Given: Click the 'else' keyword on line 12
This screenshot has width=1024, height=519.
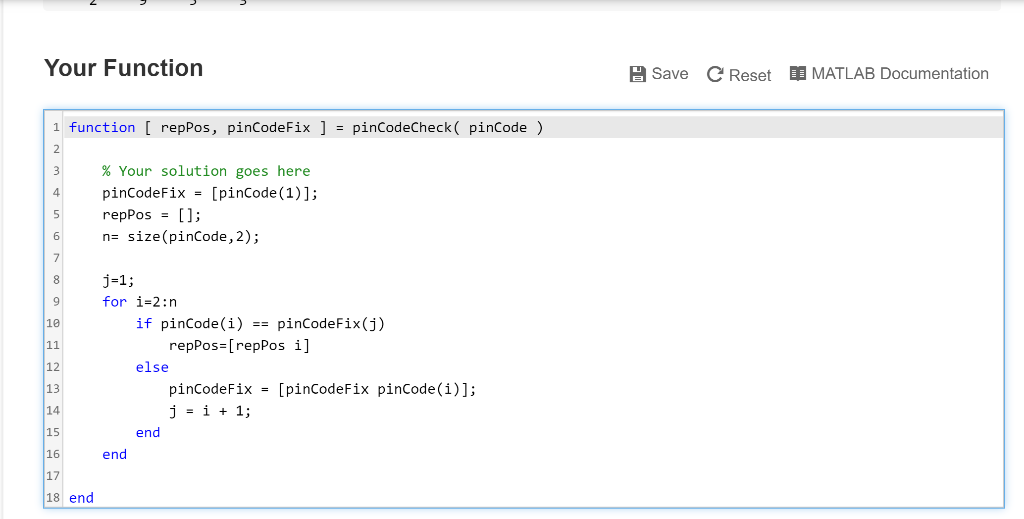Looking at the screenshot, I should 152,367.
